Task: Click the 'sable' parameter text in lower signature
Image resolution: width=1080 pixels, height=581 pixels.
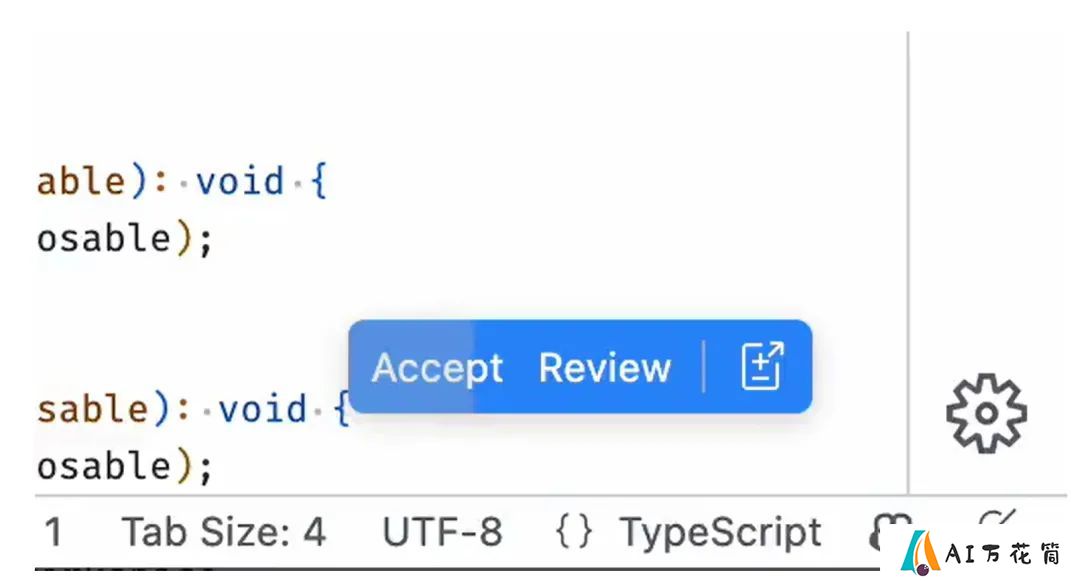Action: coord(92,410)
